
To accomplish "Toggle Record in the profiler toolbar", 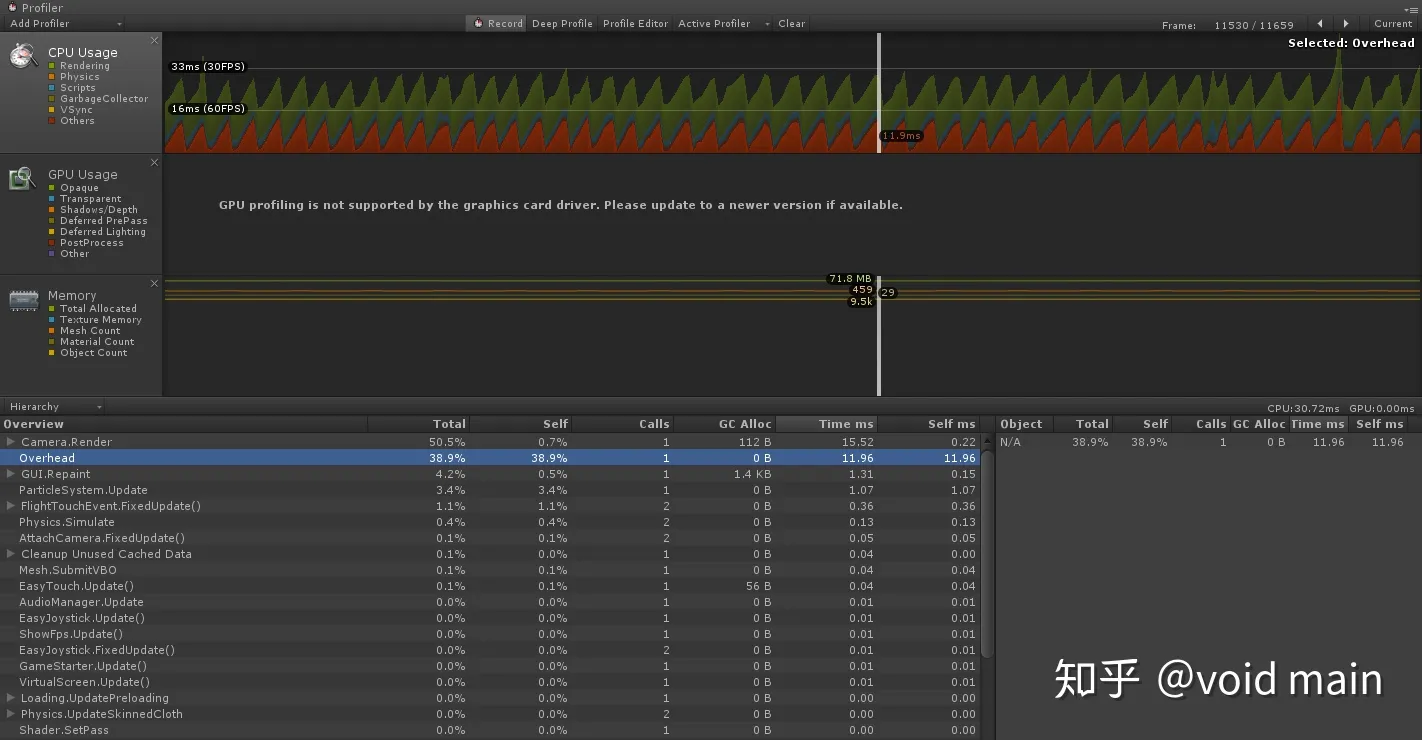I will (x=495, y=23).
